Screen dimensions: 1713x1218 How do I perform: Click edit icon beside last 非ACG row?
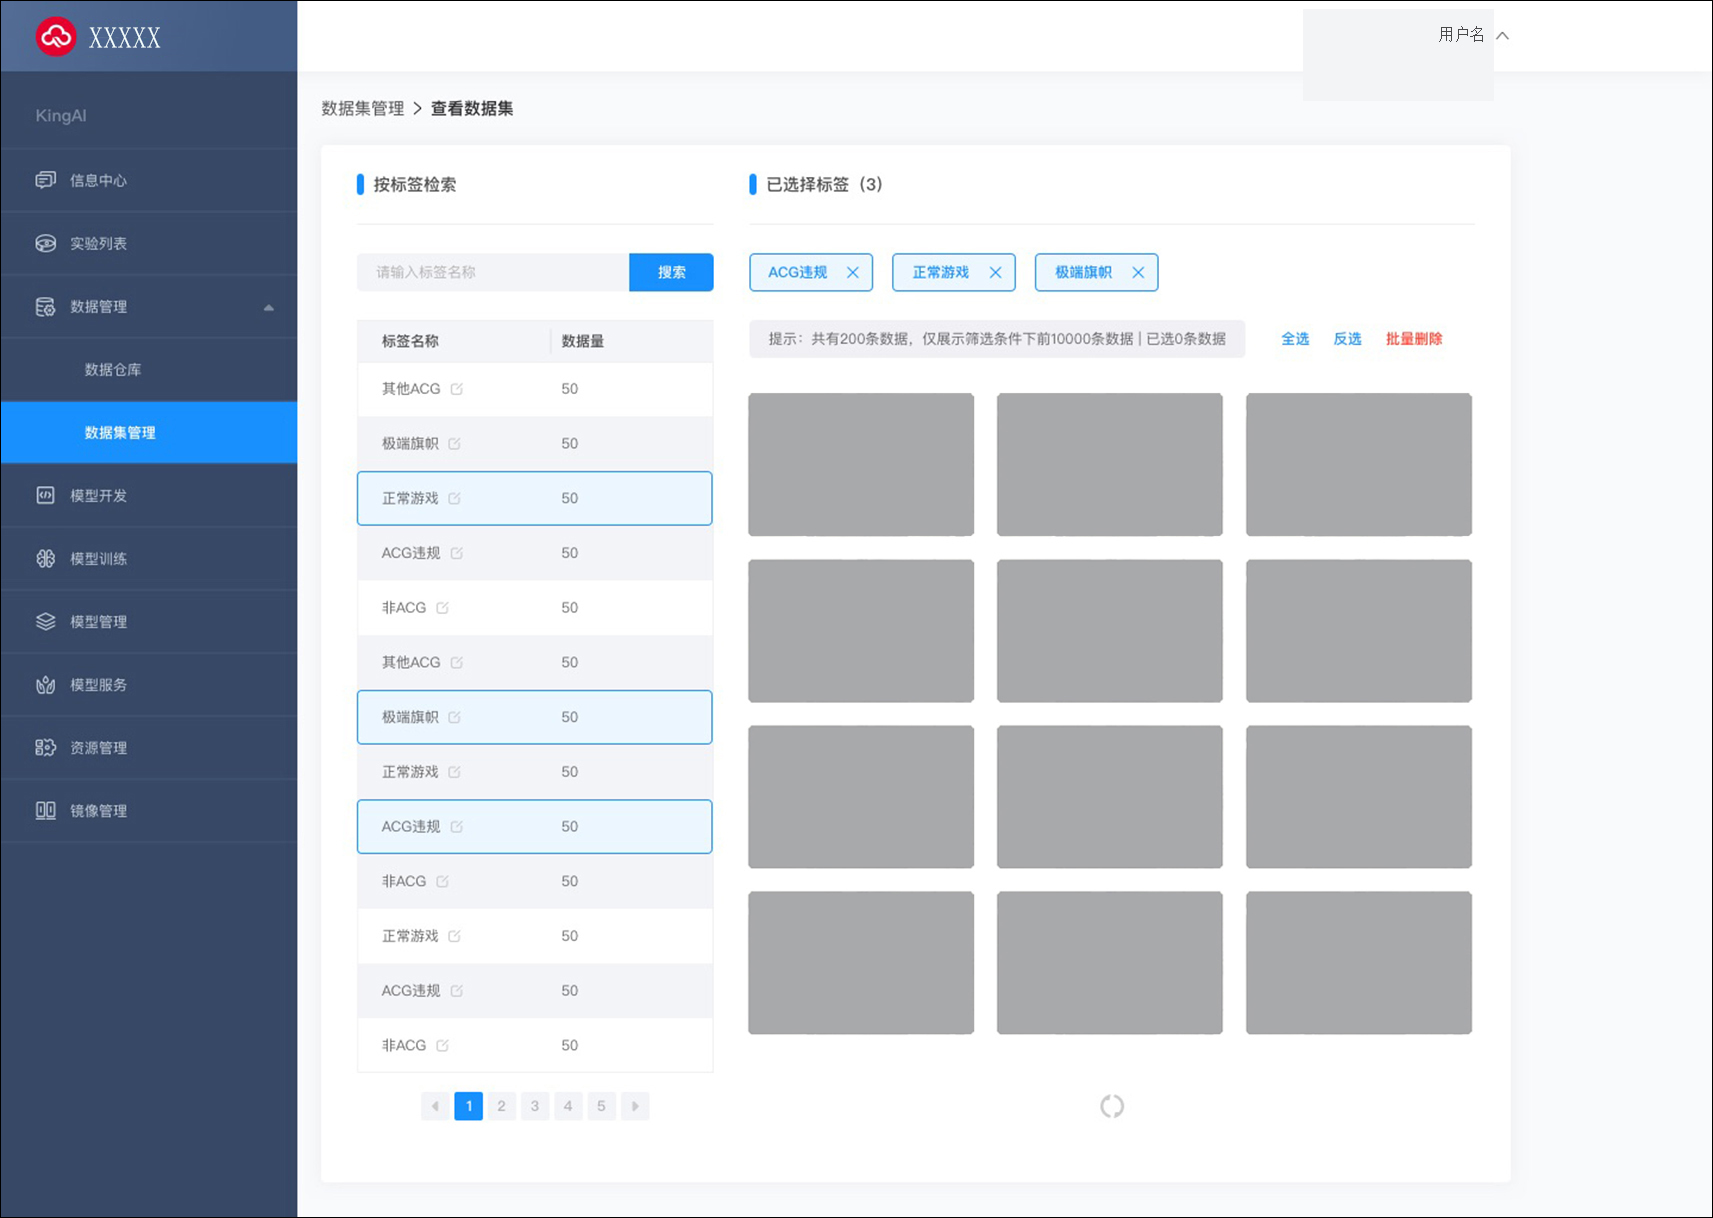(x=443, y=1046)
